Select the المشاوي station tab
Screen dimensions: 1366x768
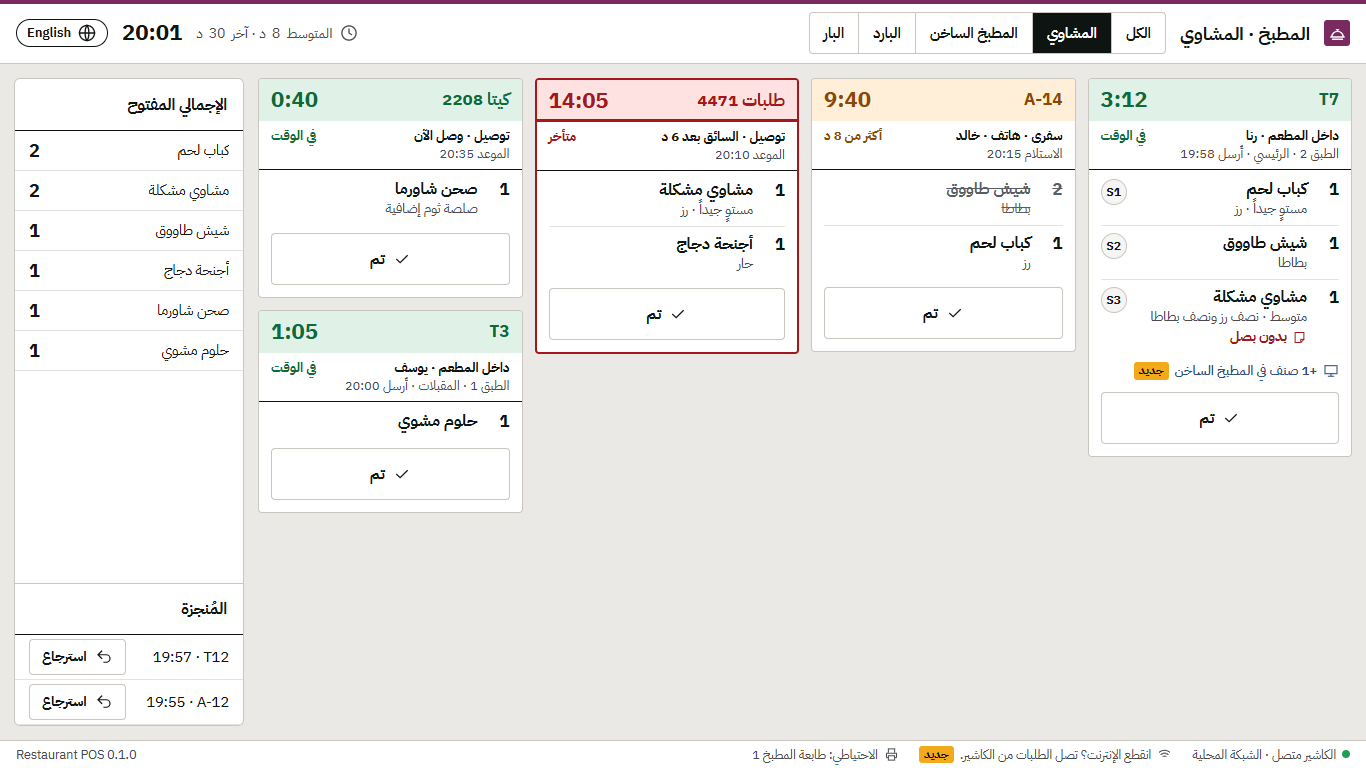(x=1072, y=33)
